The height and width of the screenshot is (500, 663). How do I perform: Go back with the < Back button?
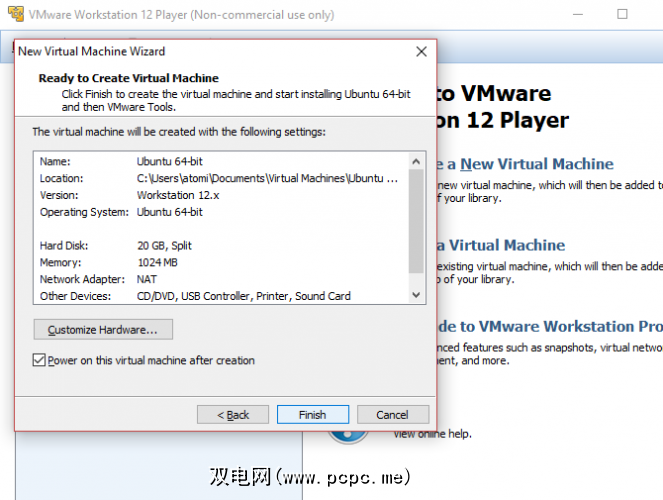(233, 415)
